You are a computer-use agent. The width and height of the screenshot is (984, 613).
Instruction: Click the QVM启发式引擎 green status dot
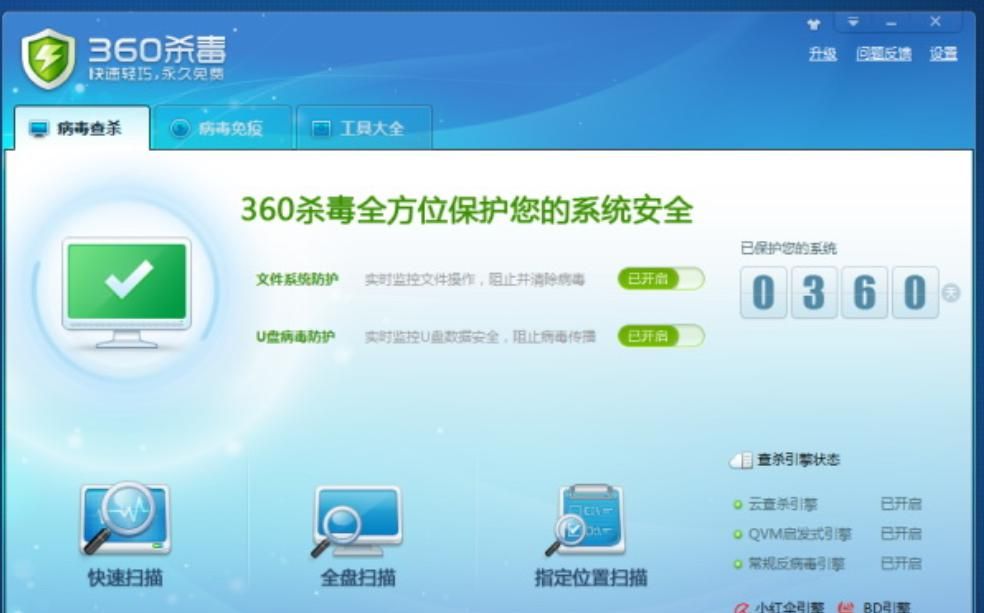pyautogui.click(x=737, y=535)
